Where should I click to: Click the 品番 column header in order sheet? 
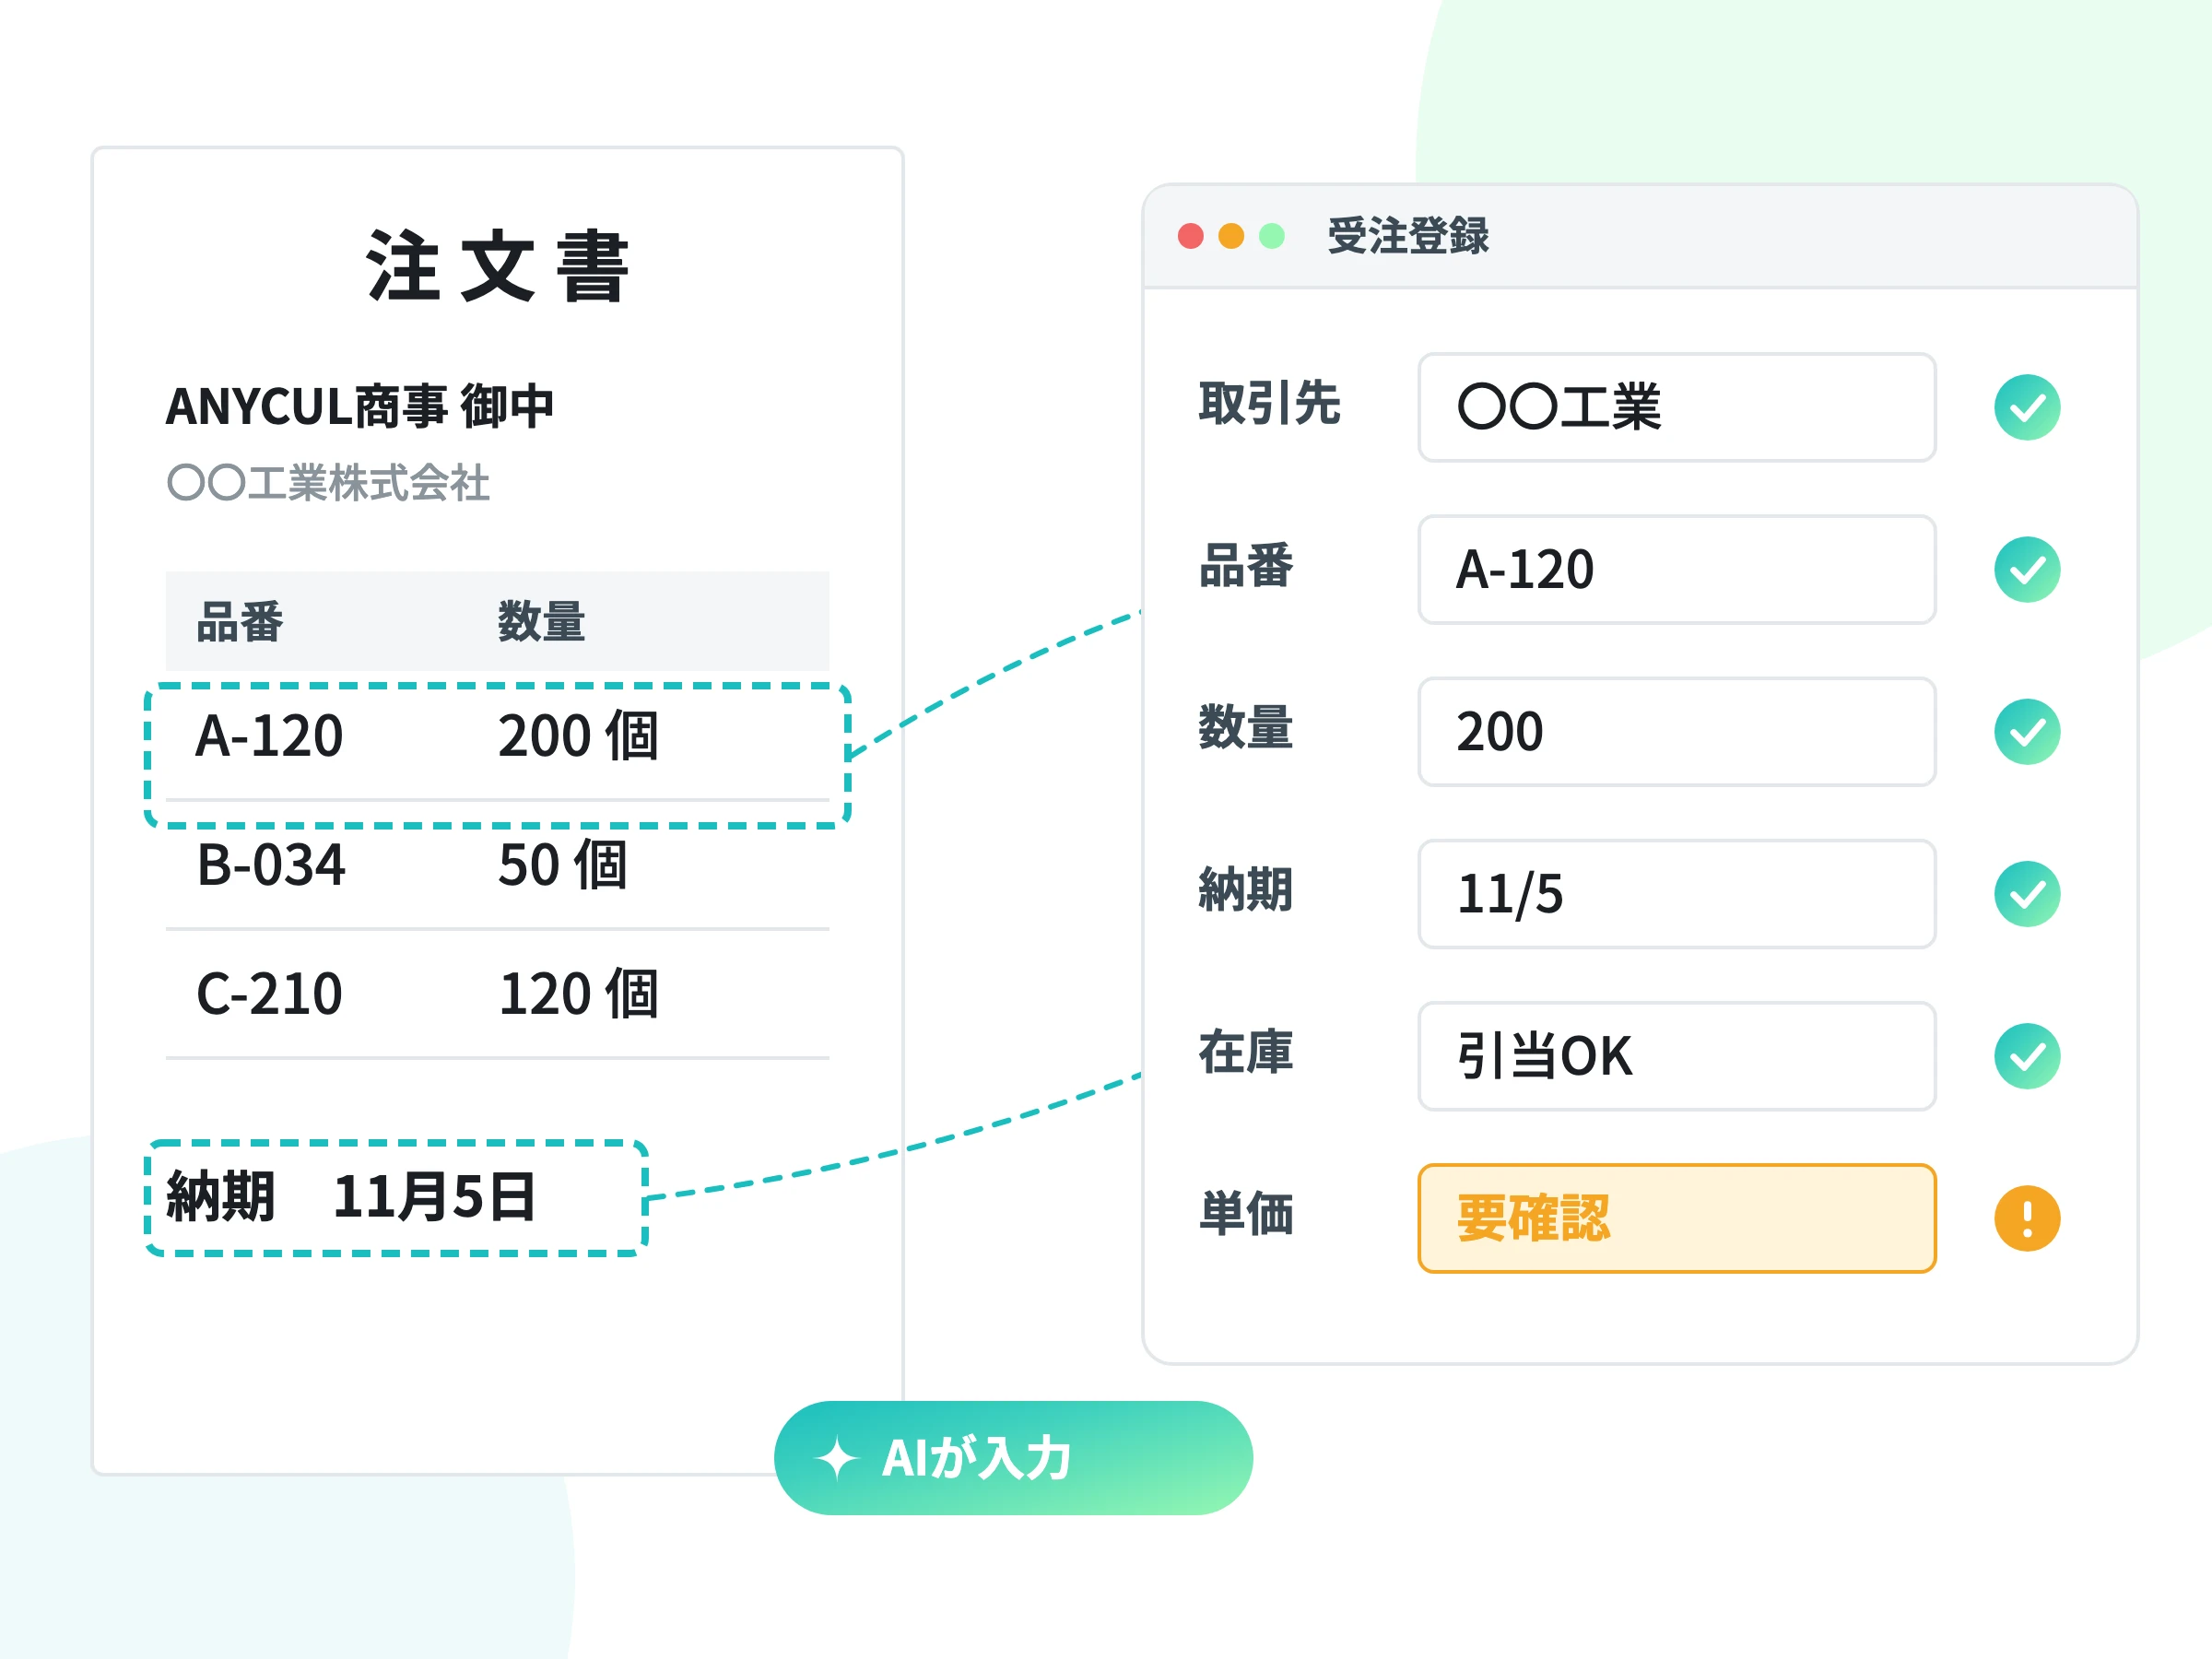240,621
